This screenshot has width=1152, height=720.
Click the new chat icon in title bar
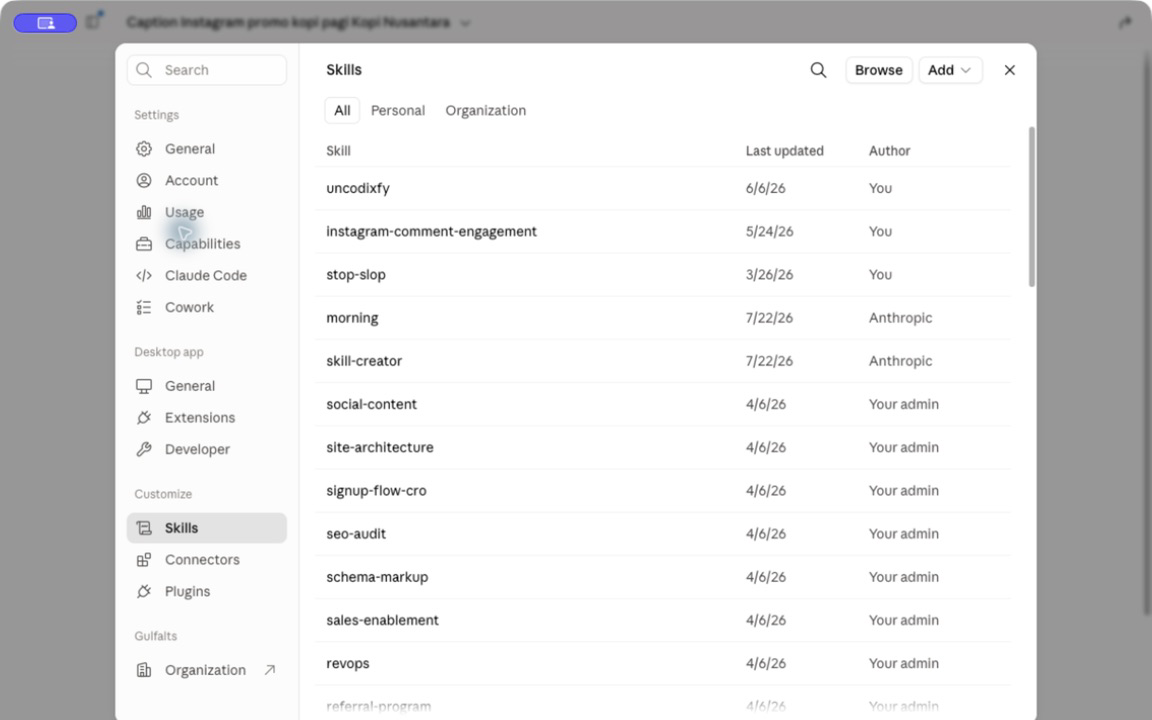click(94, 21)
